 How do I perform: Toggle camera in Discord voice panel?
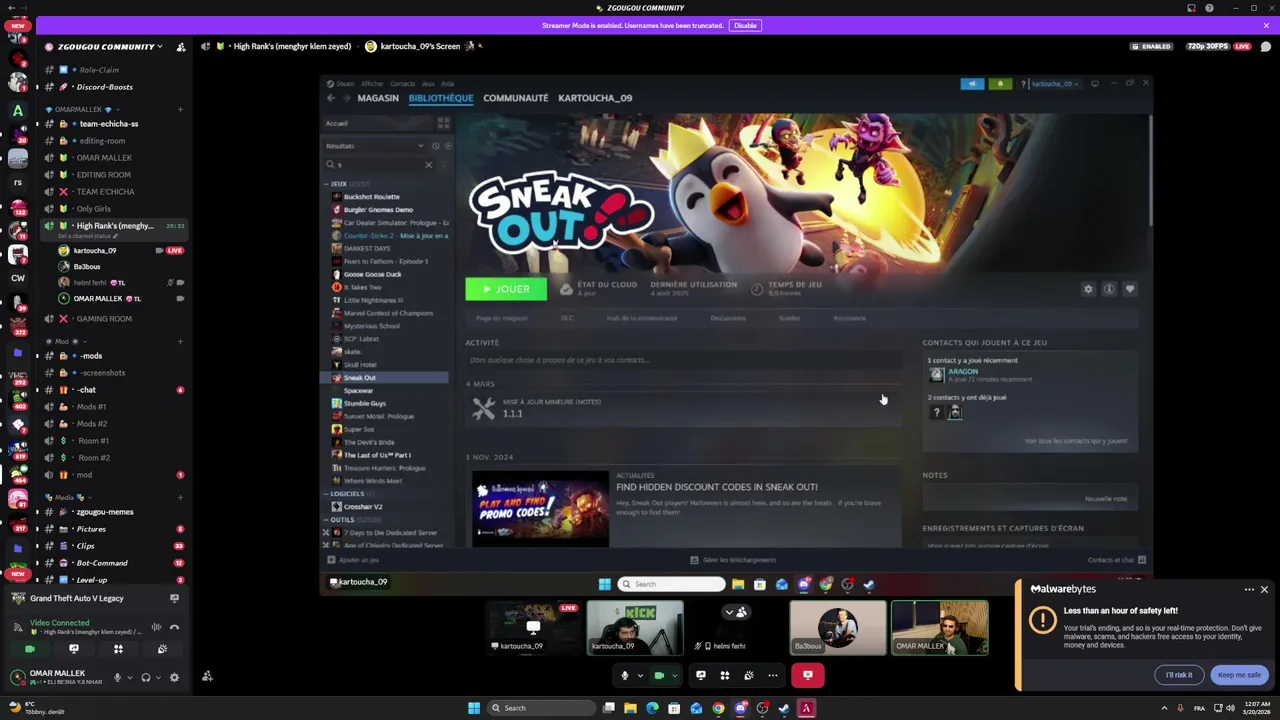point(30,649)
